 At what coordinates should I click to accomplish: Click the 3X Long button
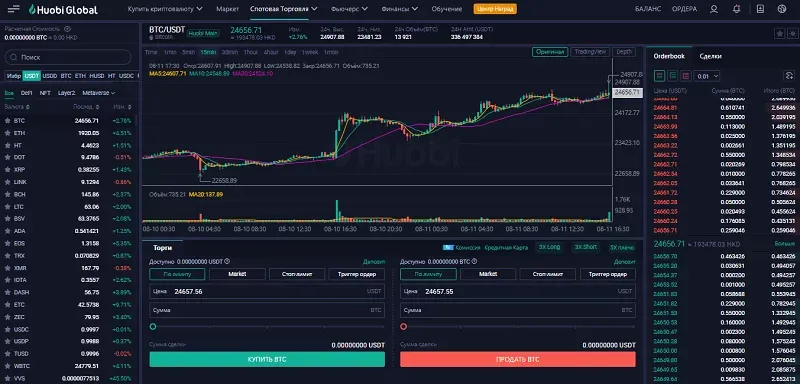(x=549, y=247)
